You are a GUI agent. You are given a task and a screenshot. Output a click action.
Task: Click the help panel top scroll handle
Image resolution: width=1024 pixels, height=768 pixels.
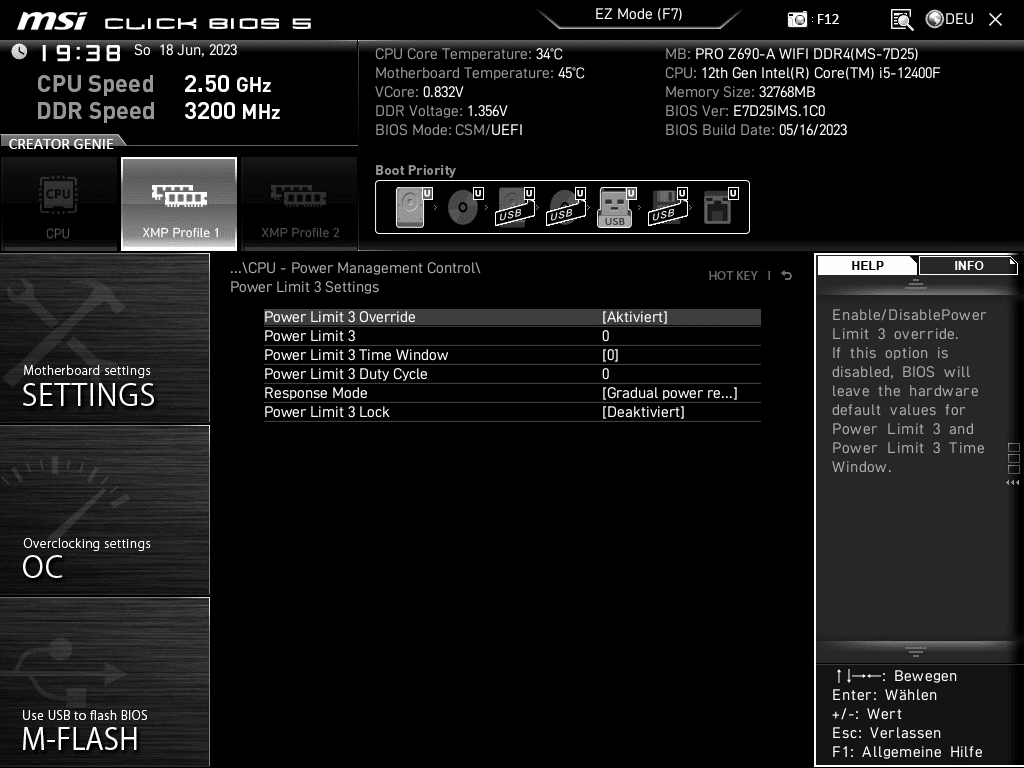(x=916, y=283)
